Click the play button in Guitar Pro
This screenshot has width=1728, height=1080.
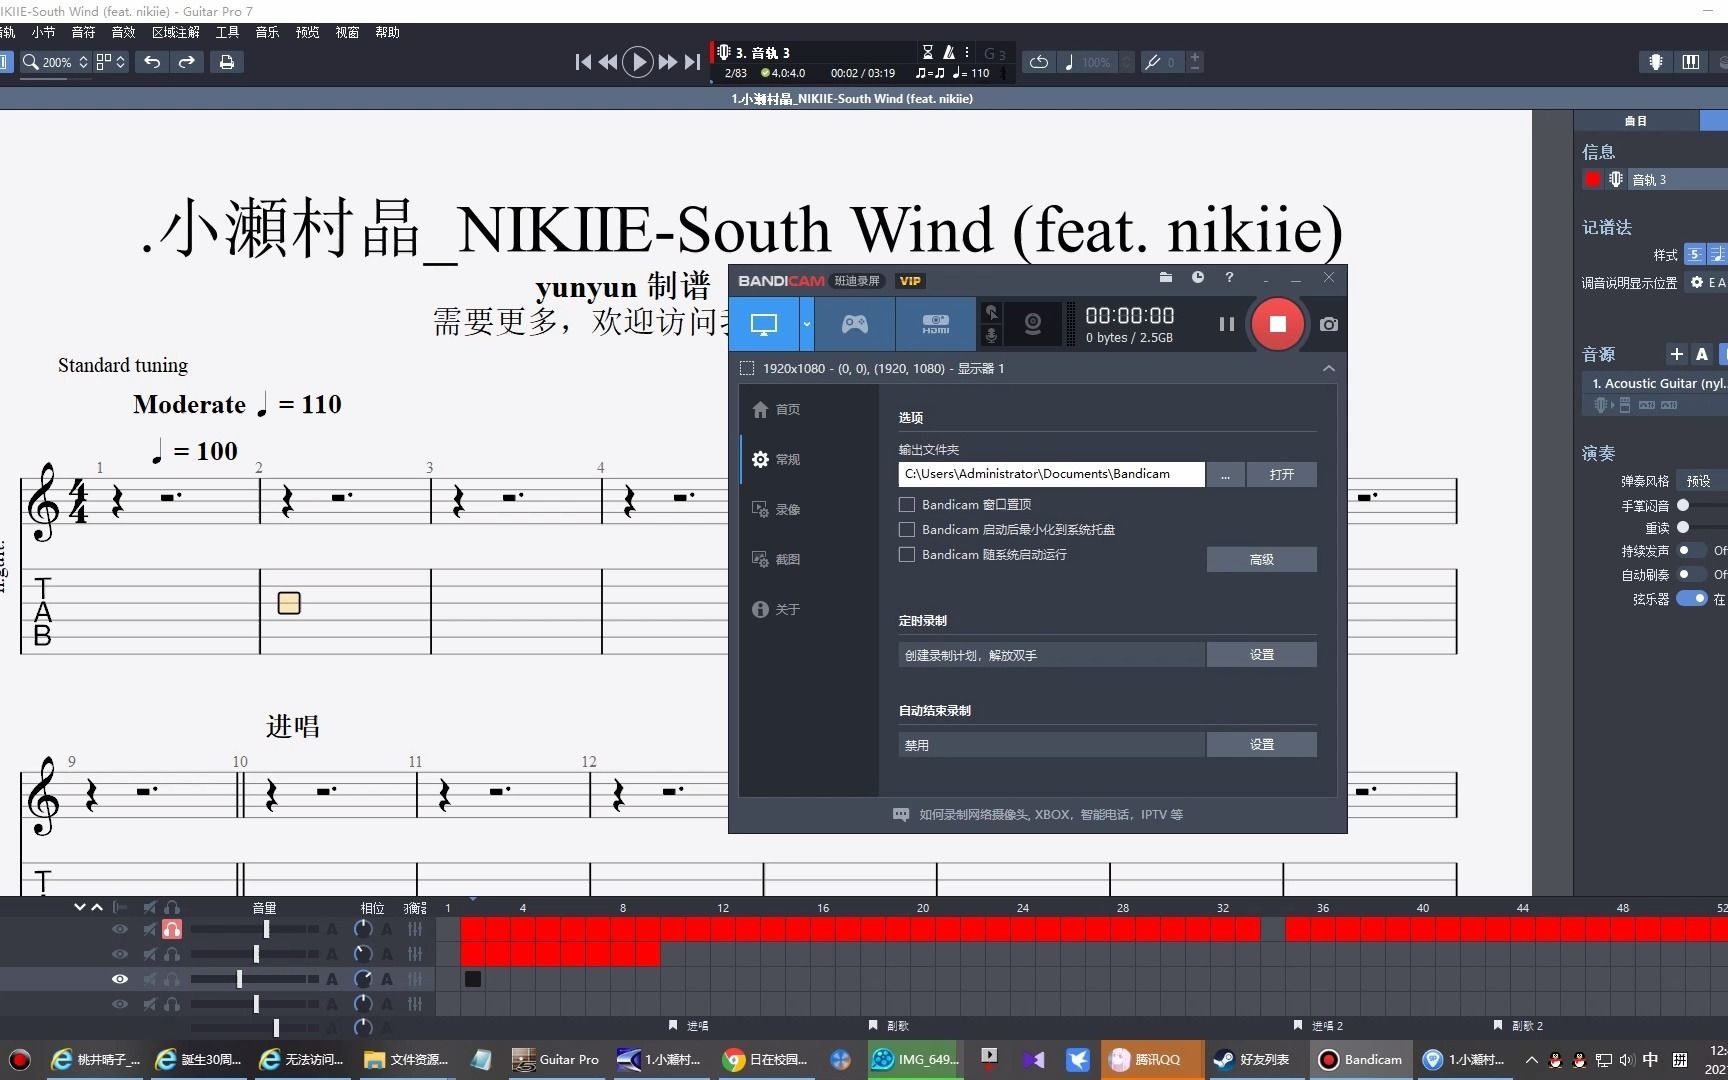pos(637,62)
